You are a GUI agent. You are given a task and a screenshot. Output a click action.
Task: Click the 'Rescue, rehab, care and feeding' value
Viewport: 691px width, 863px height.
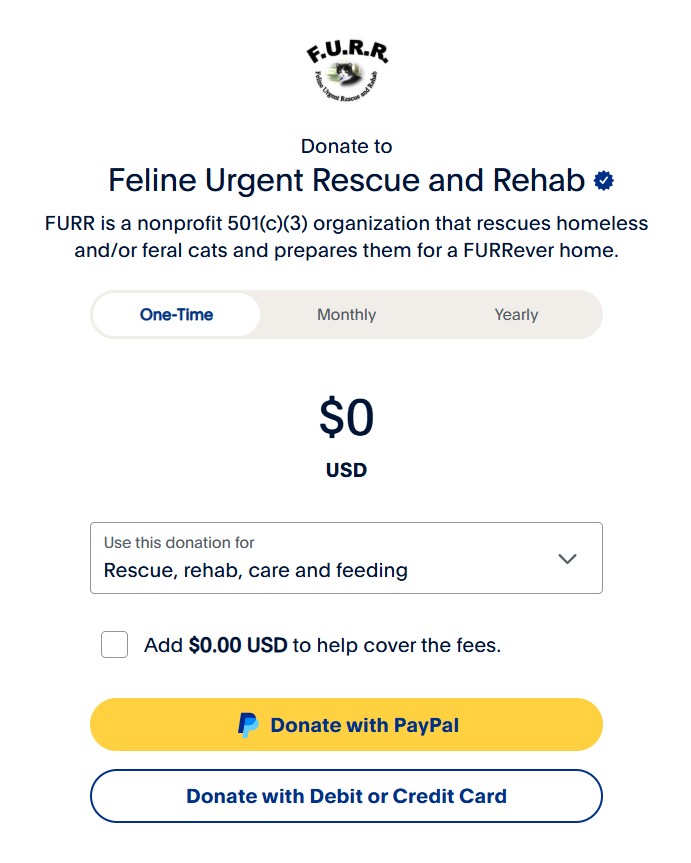tap(256, 571)
